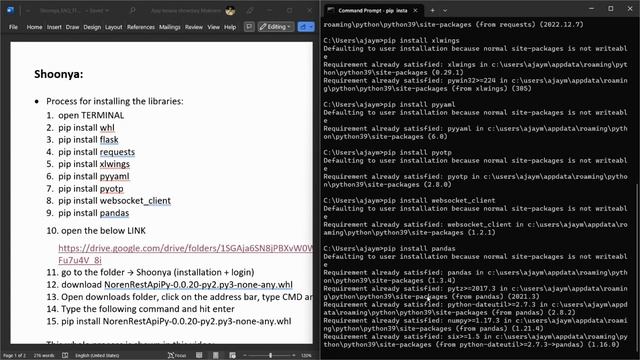Click 'open TERMINAL' list item

click(x=91, y=116)
